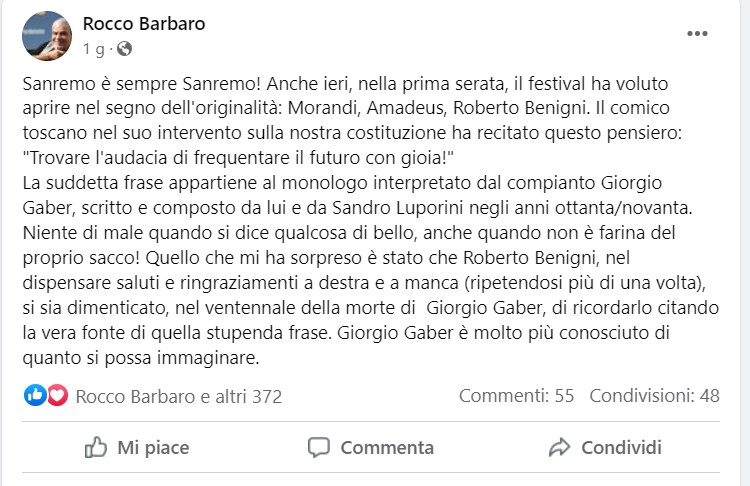Click the thumbs-up icon beside Mi piace

click(96, 447)
